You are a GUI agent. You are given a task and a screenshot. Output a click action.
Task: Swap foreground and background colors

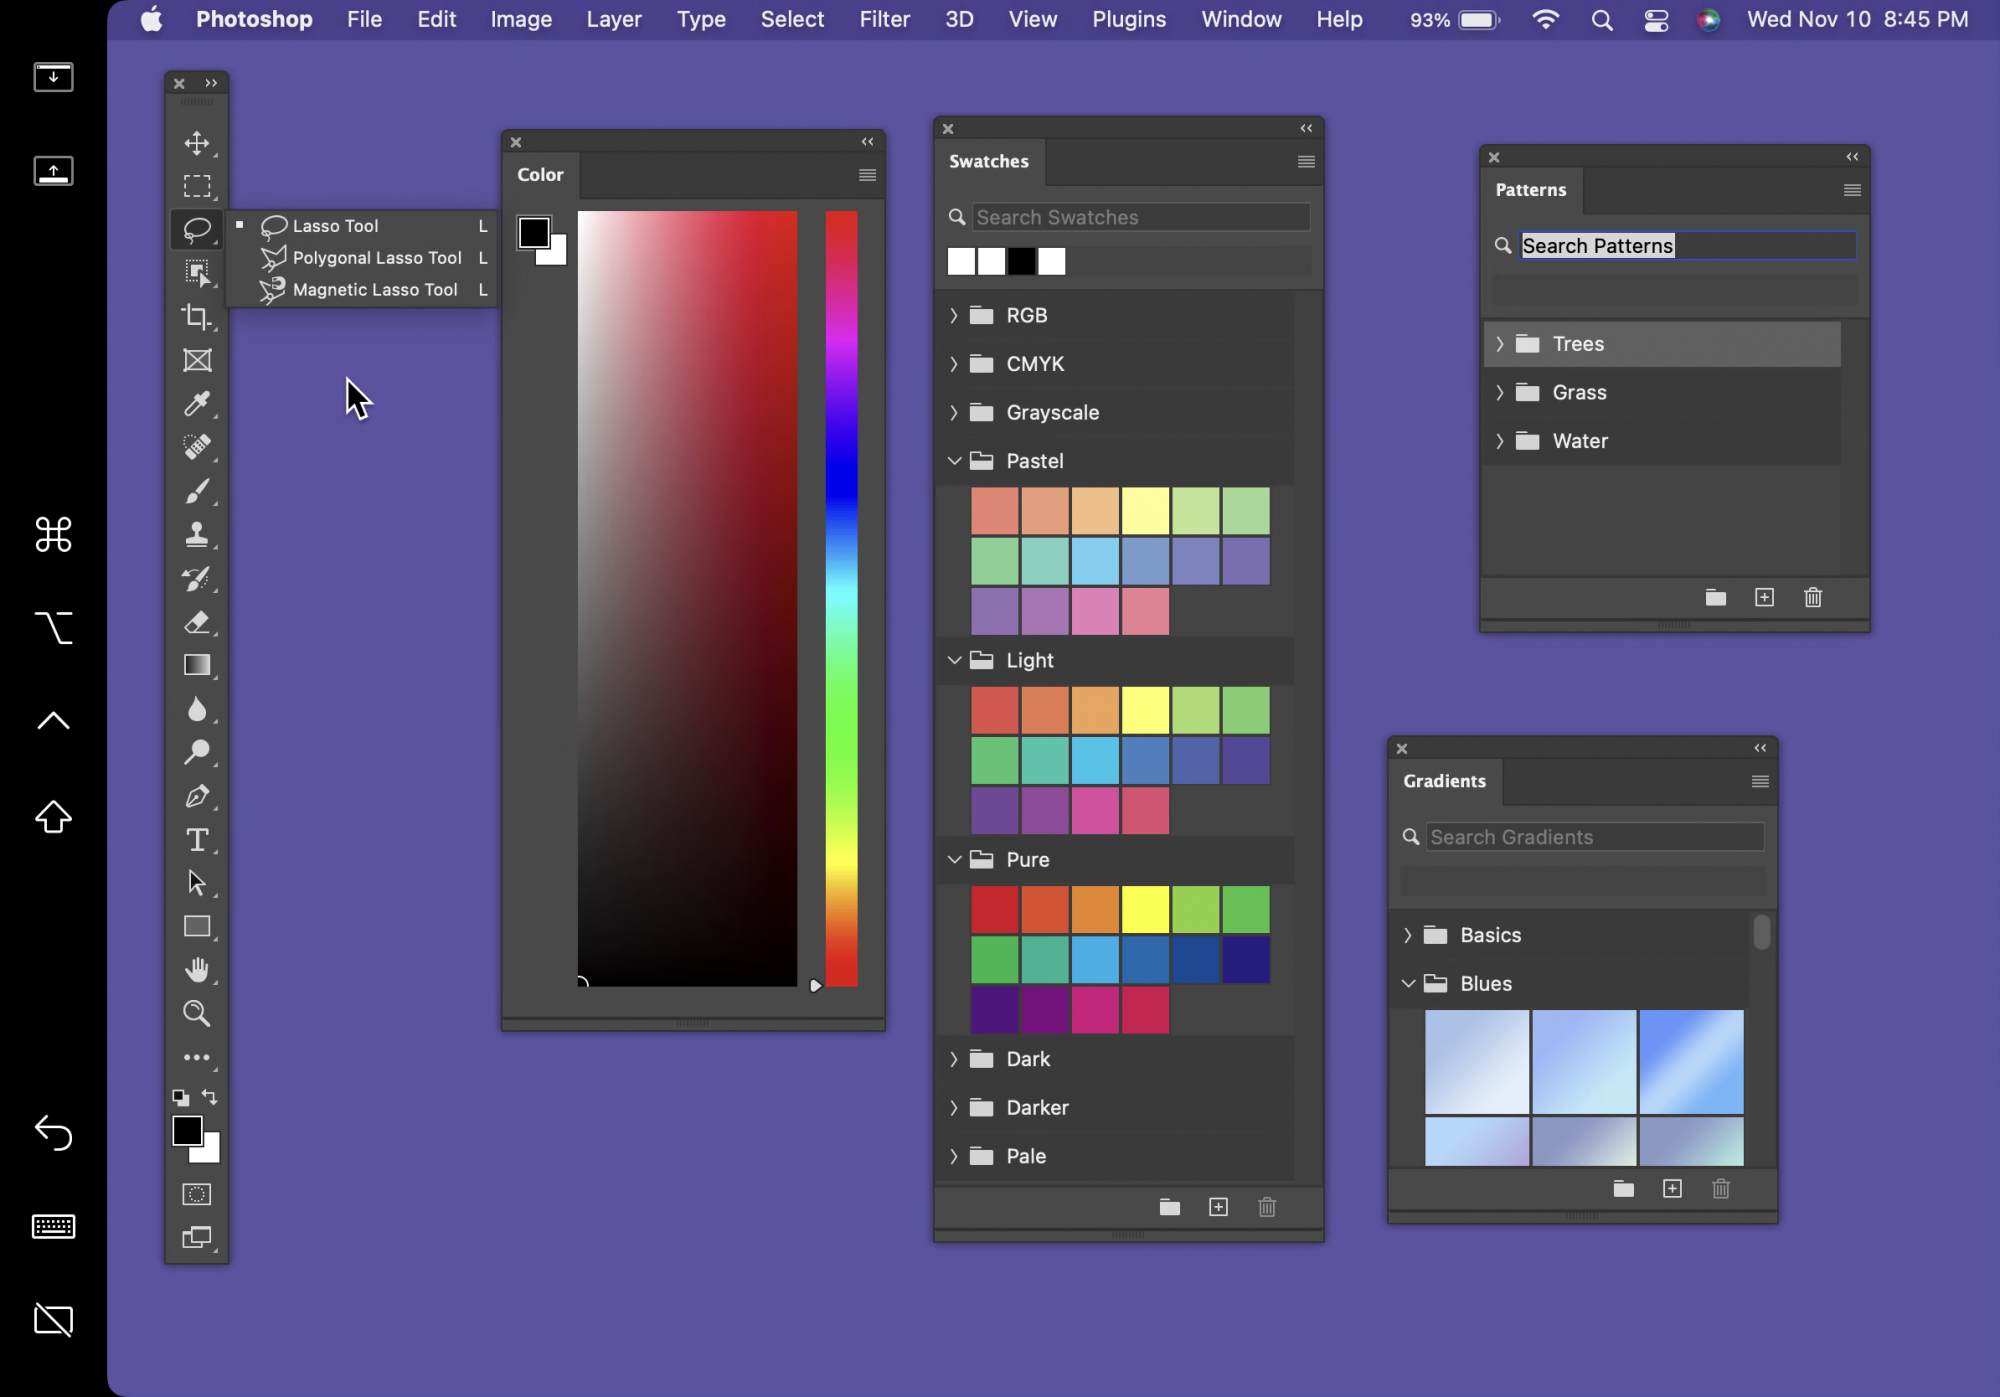coord(210,1097)
